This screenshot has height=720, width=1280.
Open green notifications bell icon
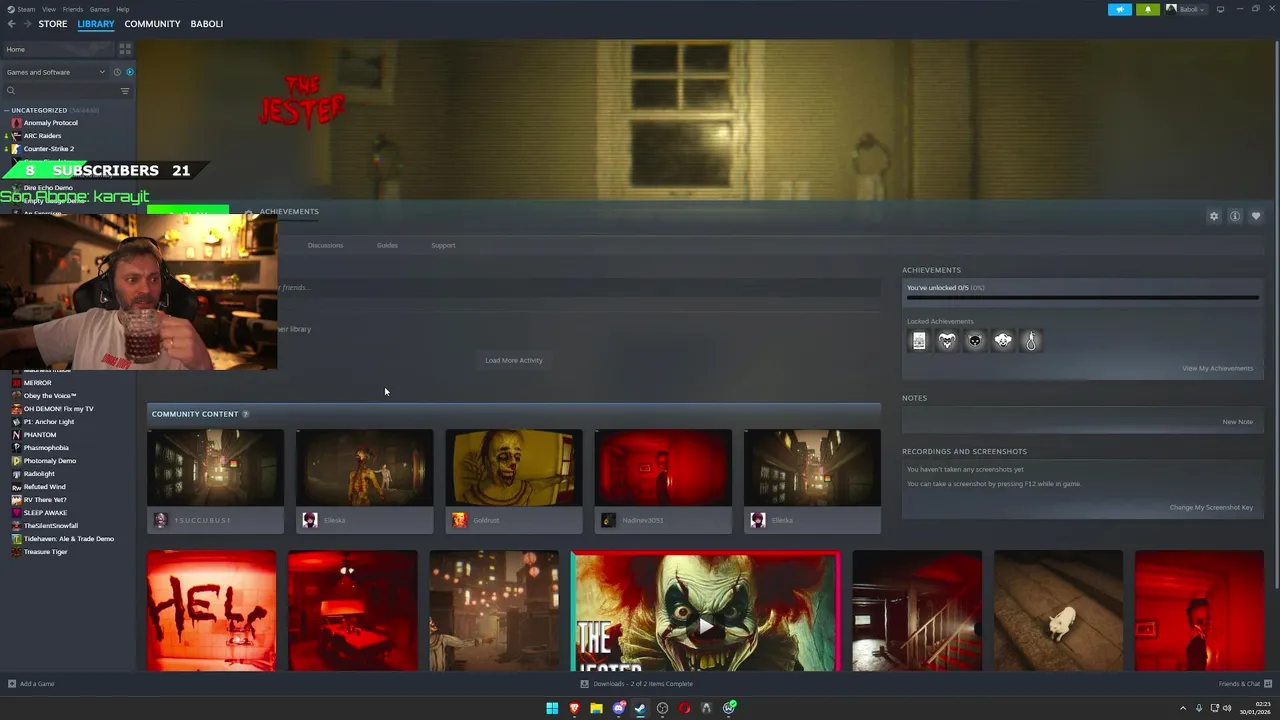(1148, 9)
